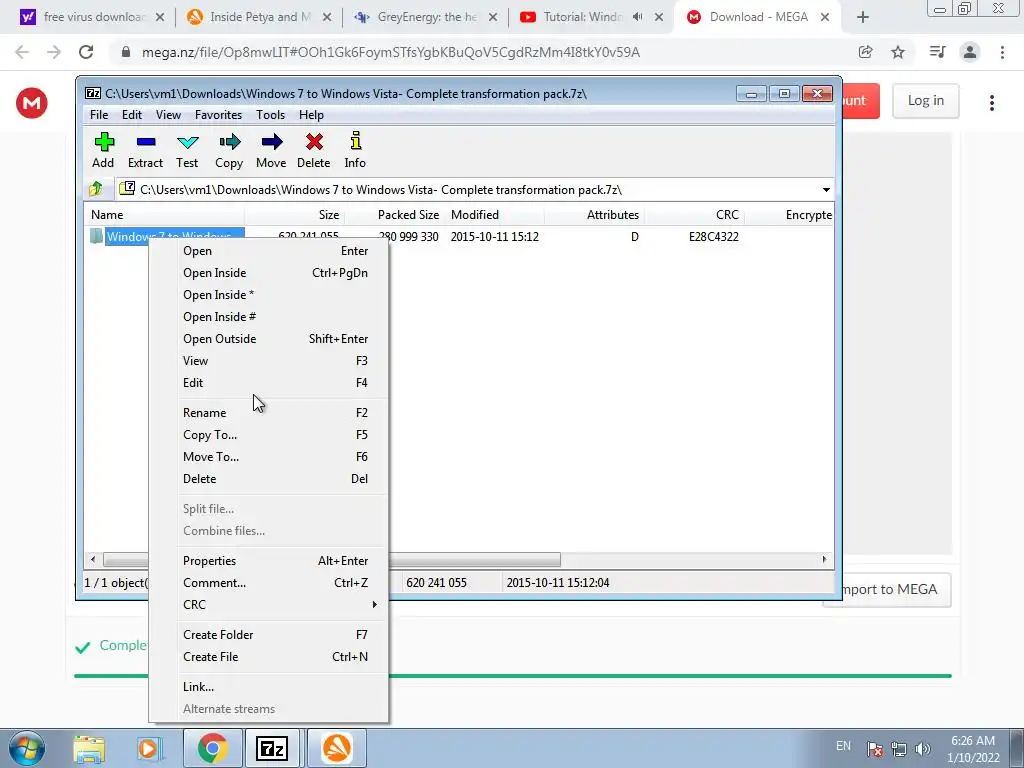Select Comment... in context menu
The height and width of the screenshot is (768, 1024).
tap(269, 583)
